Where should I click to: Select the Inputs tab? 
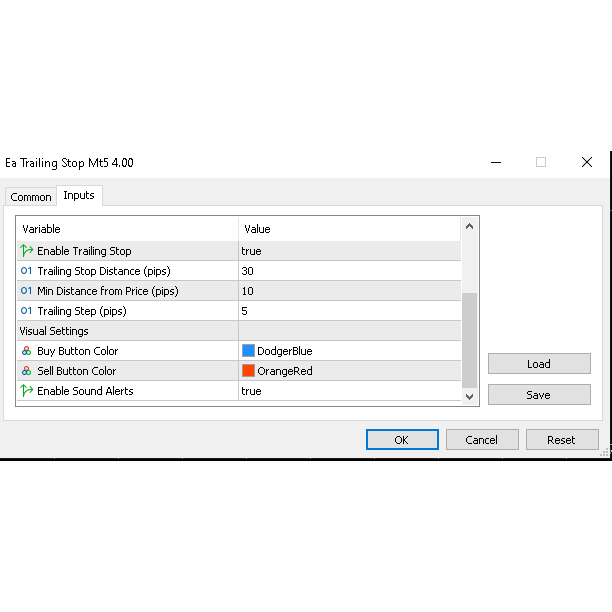pos(79,195)
